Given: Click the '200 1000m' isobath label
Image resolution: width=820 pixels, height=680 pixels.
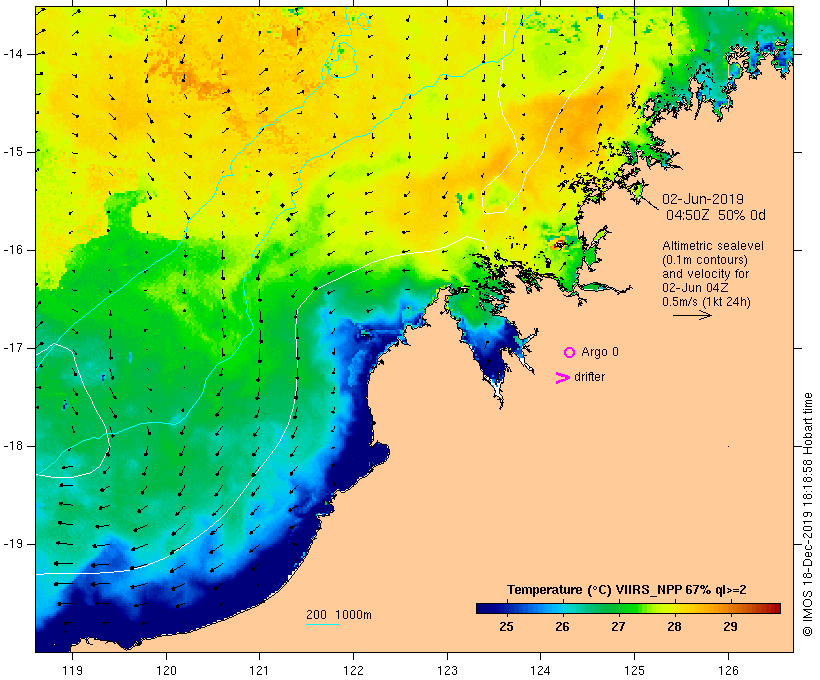Looking at the screenshot, I should (339, 615).
